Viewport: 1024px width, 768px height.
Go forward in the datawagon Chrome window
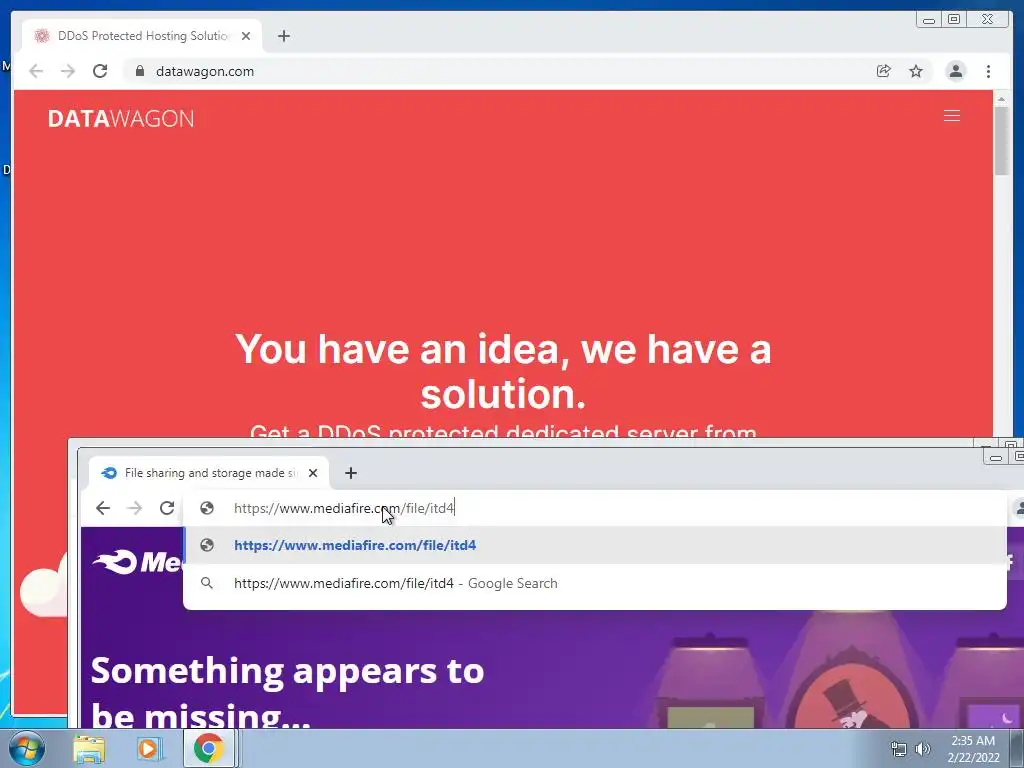(68, 71)
